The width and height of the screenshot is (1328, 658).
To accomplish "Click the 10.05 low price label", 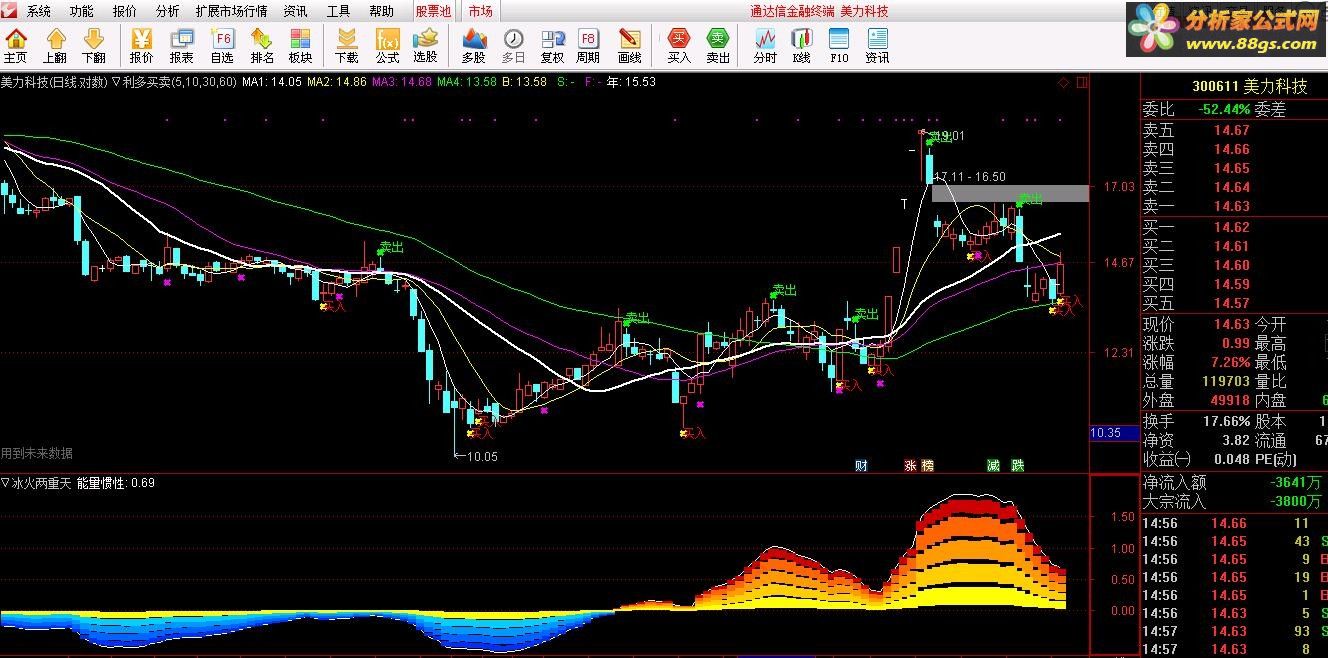I will (483, 456).
